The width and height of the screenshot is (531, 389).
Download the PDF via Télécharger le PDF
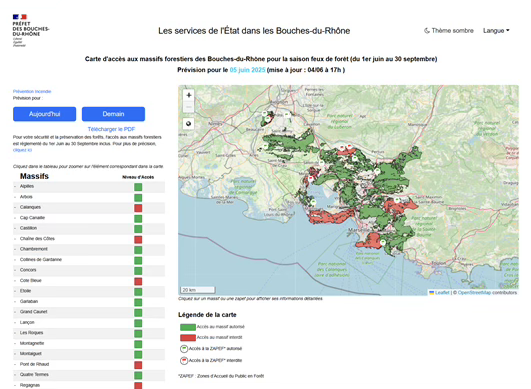pos(111,129)
